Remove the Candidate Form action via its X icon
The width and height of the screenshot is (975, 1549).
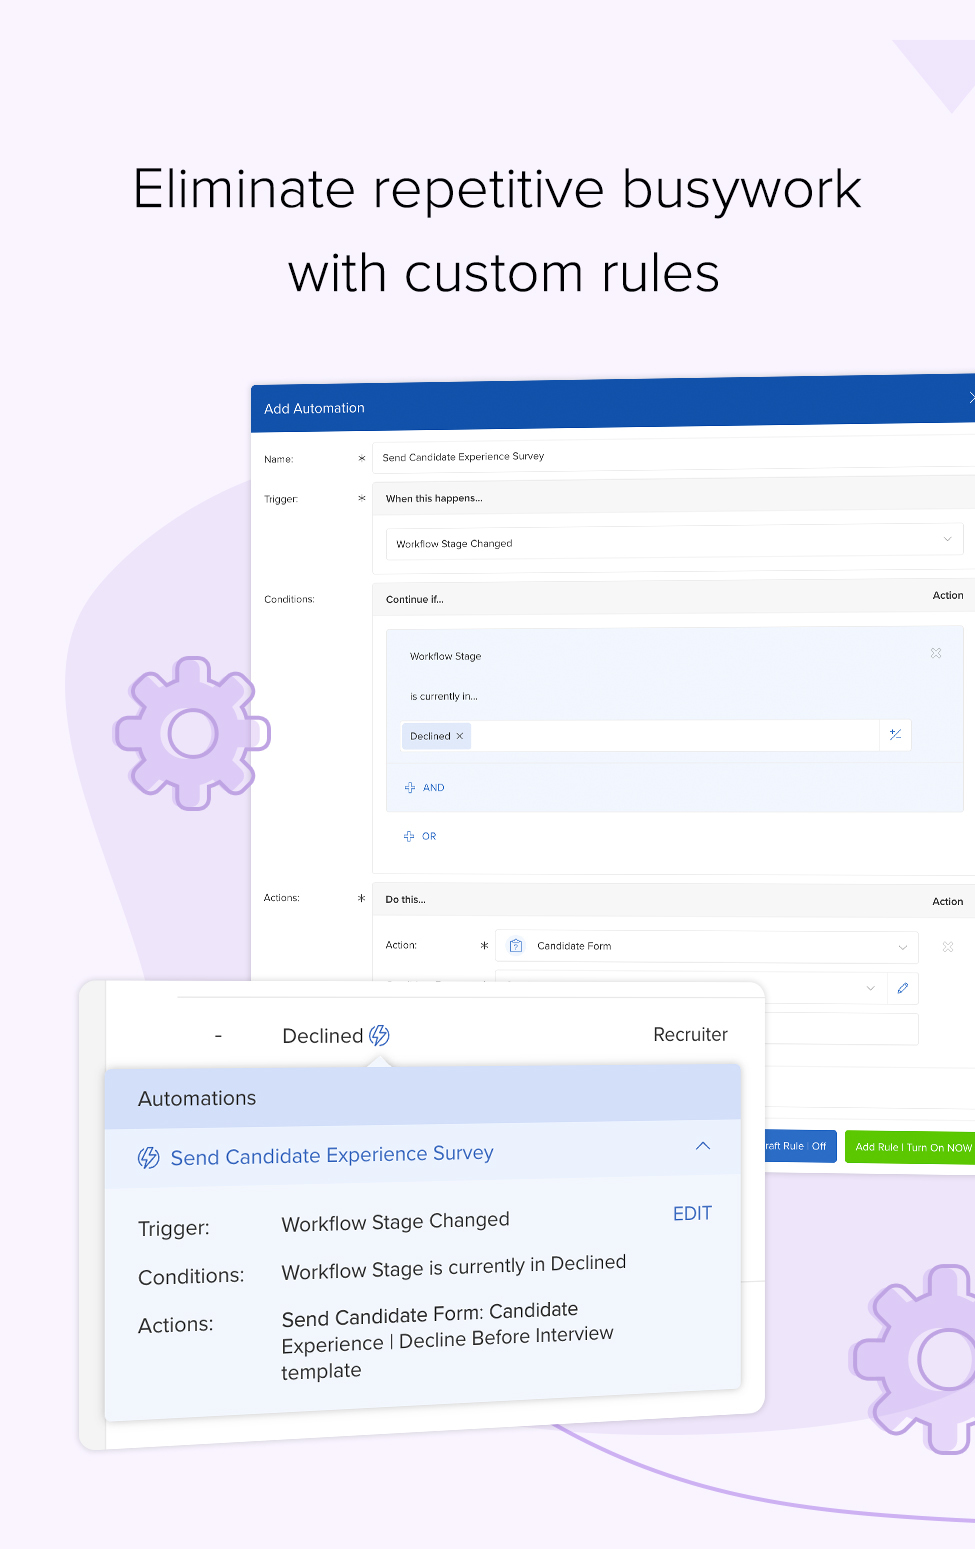pos(947,946)
